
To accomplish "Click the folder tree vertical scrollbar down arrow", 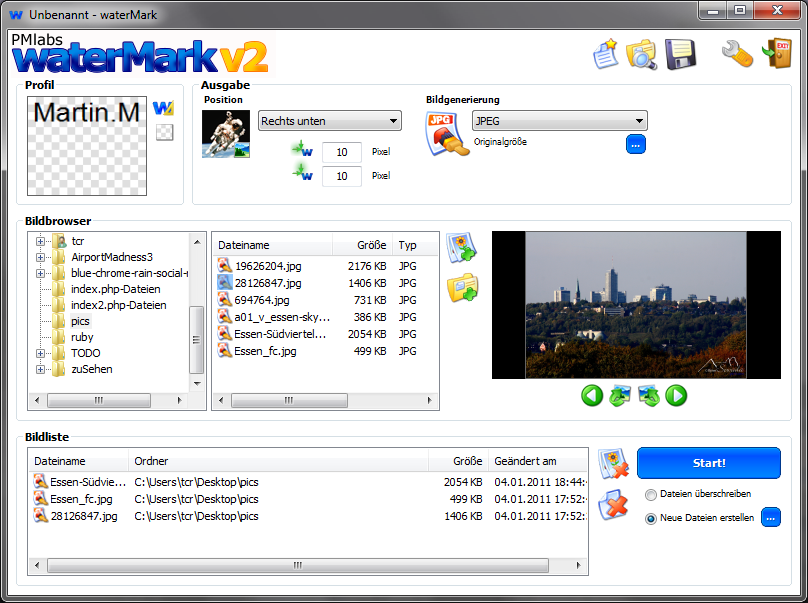I will click(197, 383).
